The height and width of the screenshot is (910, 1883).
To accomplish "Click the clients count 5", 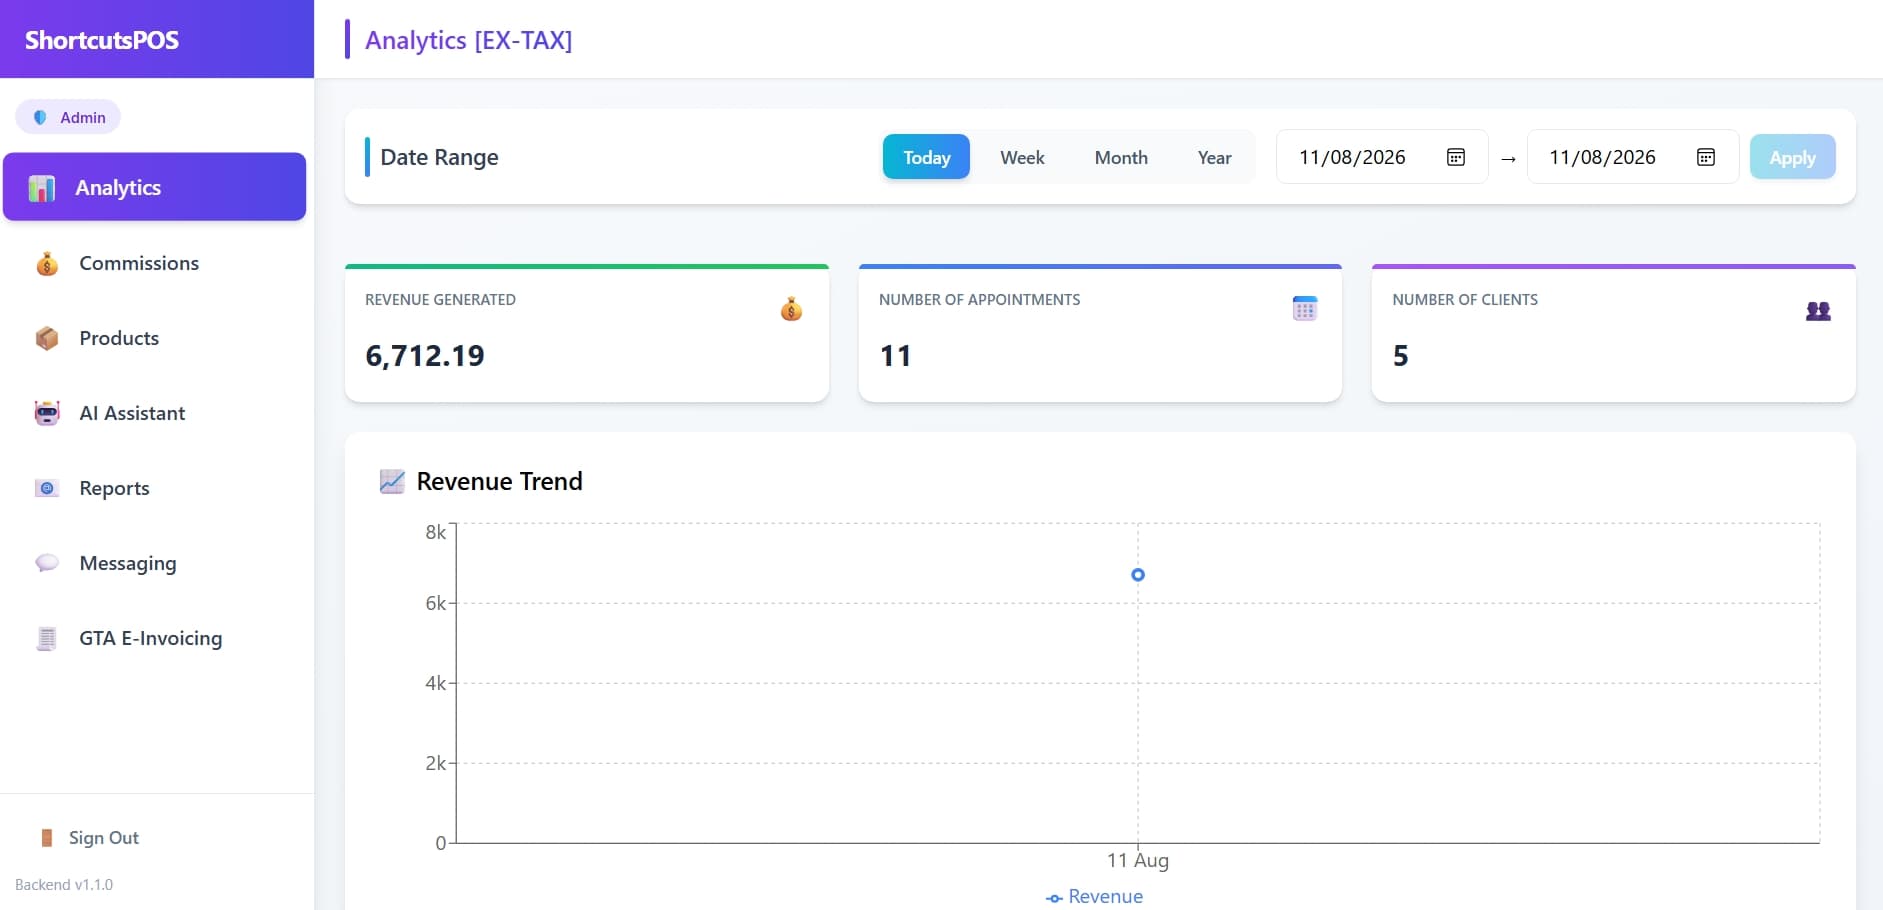I will [1400, 356].
